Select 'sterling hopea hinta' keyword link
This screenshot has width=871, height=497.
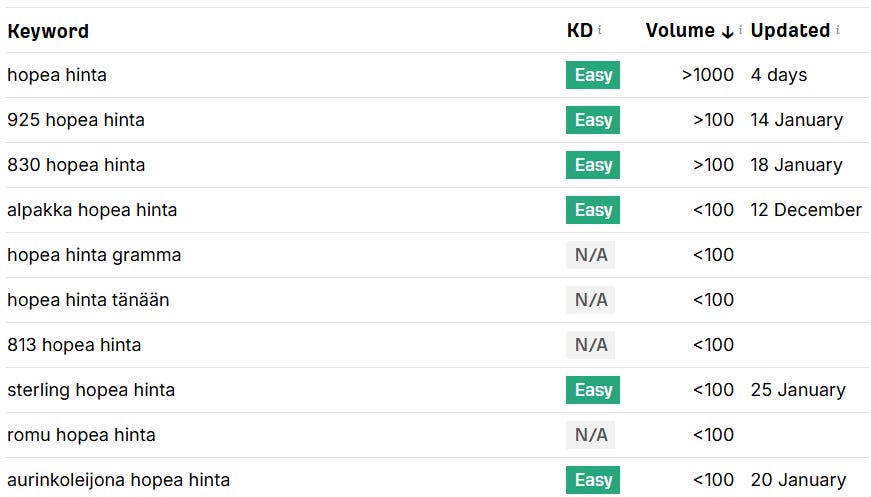(x=91, y=390)
